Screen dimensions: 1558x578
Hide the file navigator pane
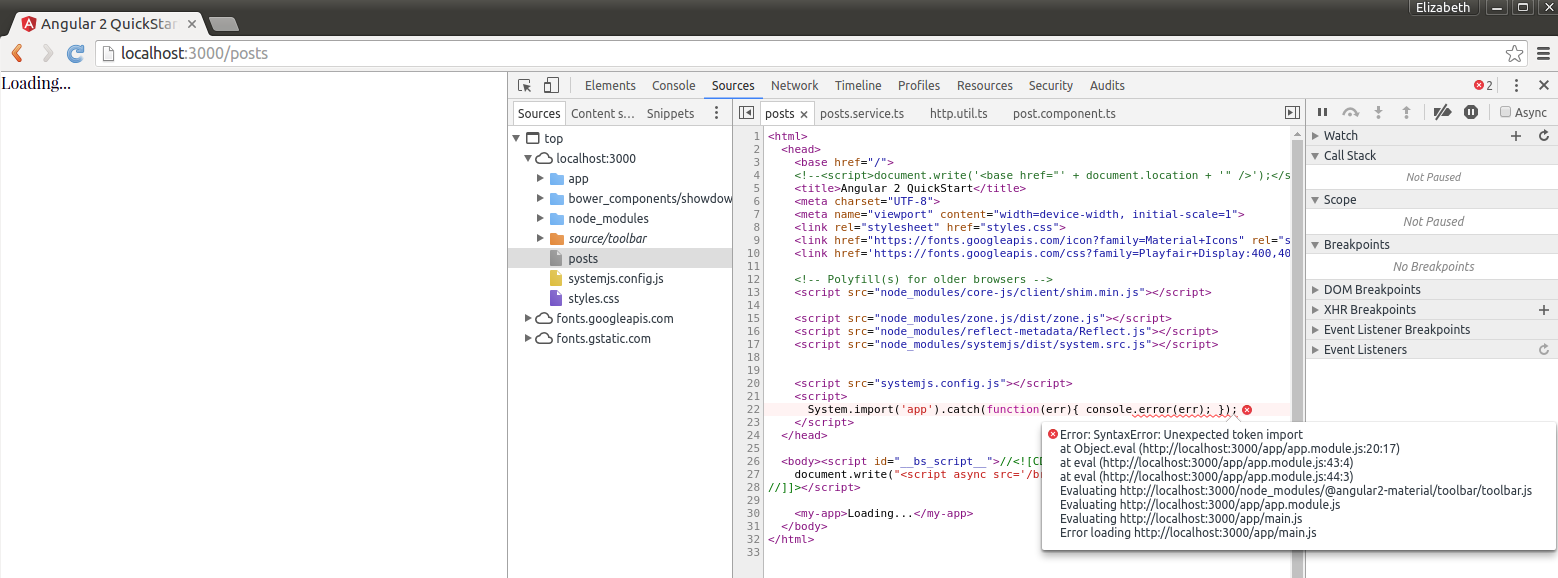746,113
